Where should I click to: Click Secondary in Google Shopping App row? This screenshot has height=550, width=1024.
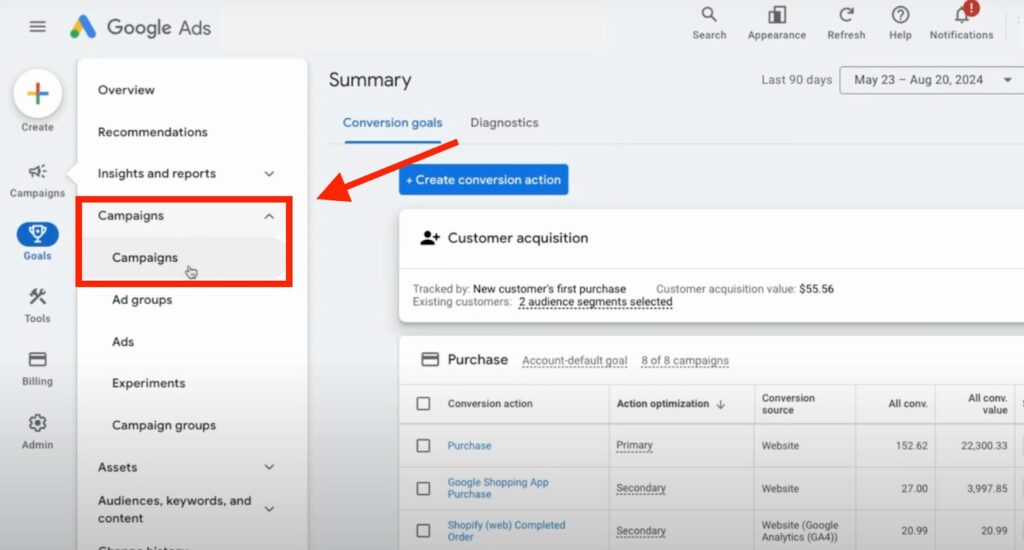(x=641, y=488)
